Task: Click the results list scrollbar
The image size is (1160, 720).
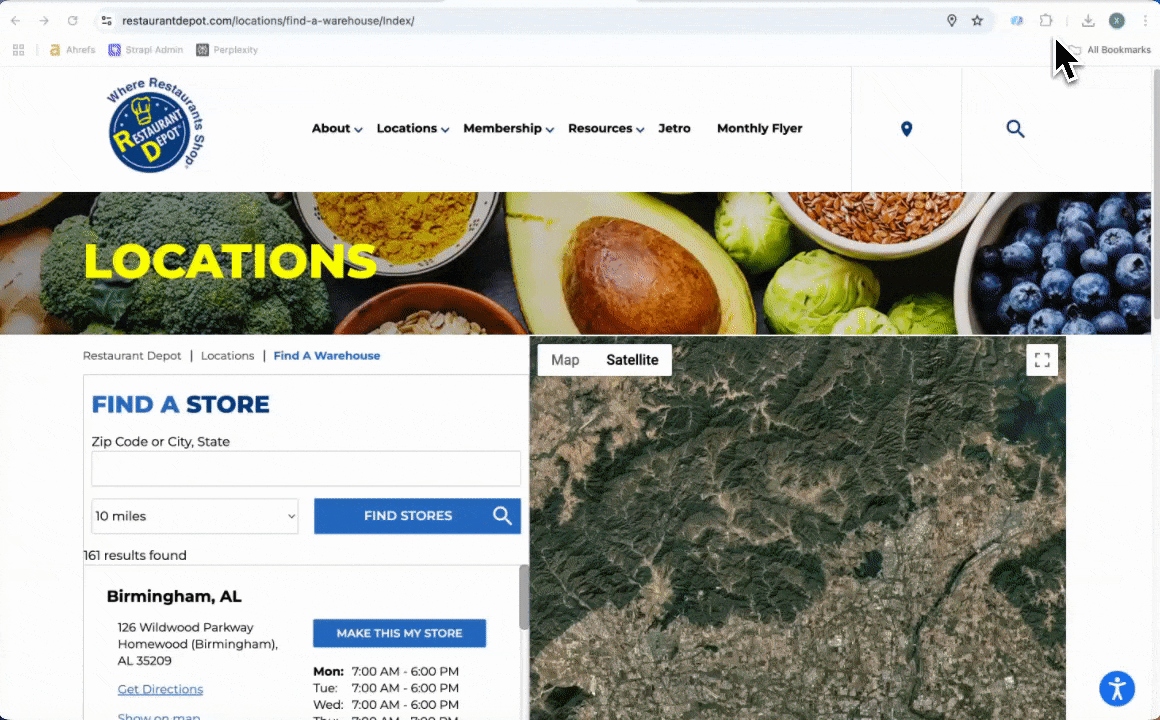Action: 524,598
